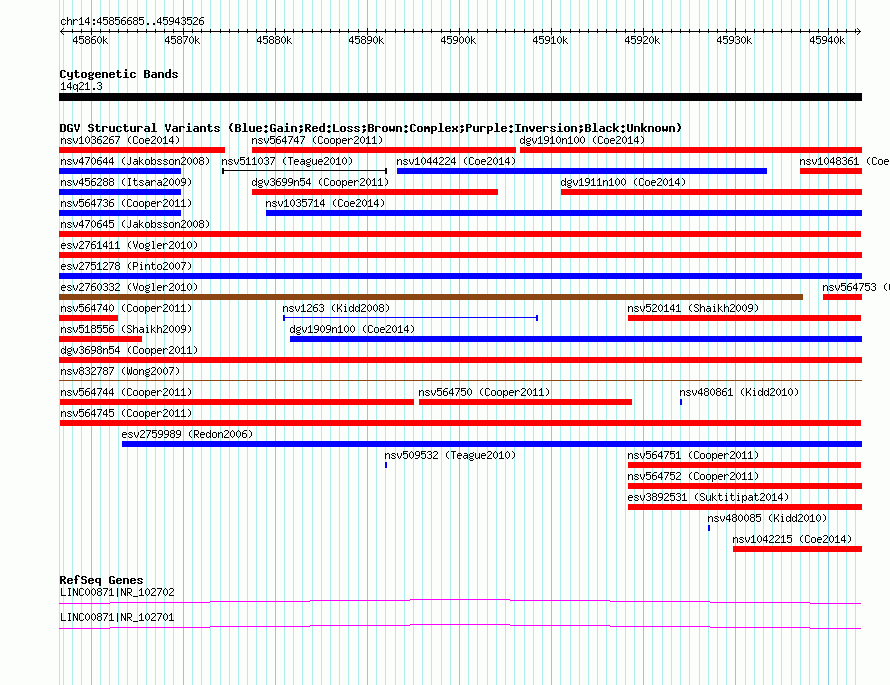Screen dimensions: 890x685
Task: Select dgv3698n54 (Cooper2011) variant
Action: point(460,360)
